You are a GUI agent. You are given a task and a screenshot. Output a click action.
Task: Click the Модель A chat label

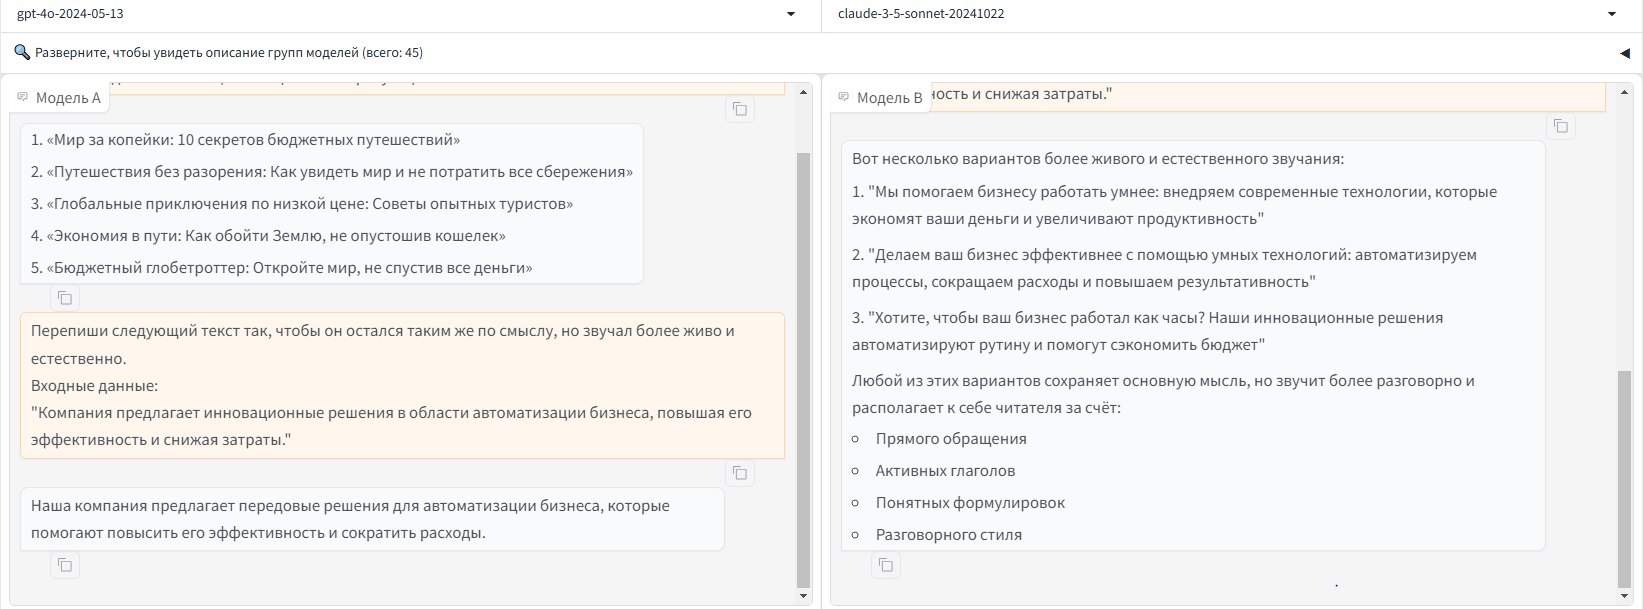point(59,98)
